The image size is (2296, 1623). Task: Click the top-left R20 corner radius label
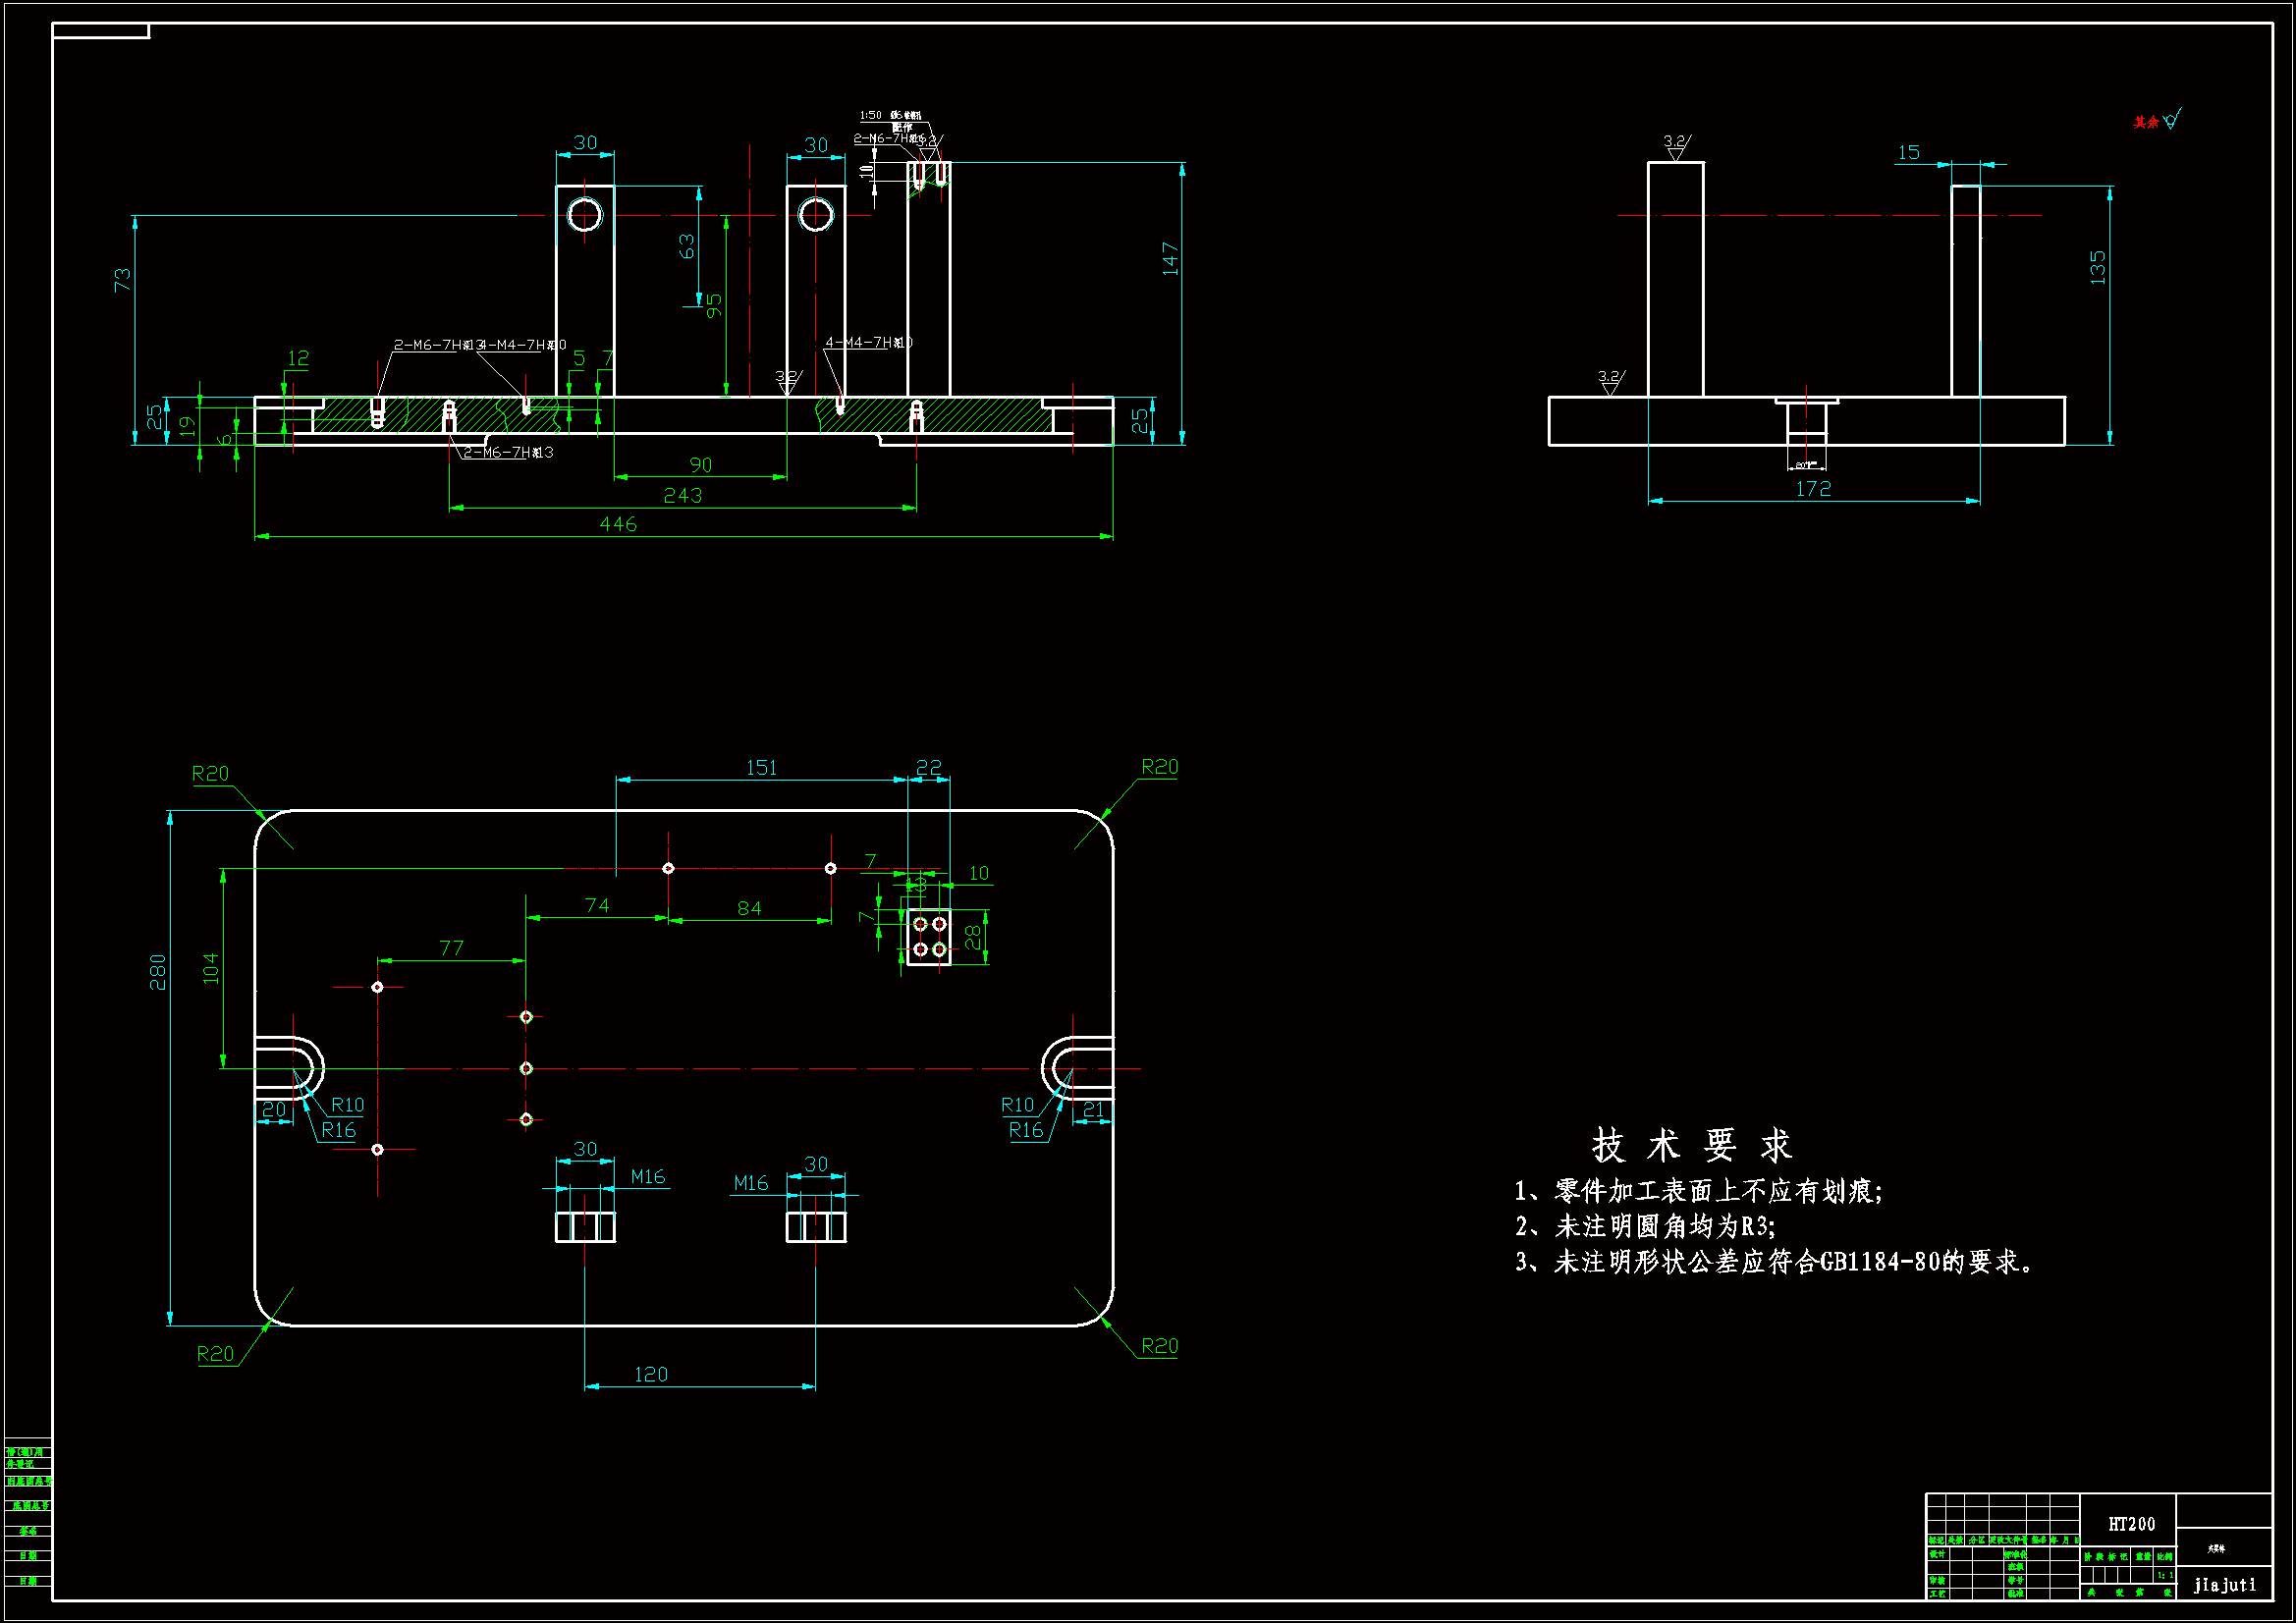(210, 773)
